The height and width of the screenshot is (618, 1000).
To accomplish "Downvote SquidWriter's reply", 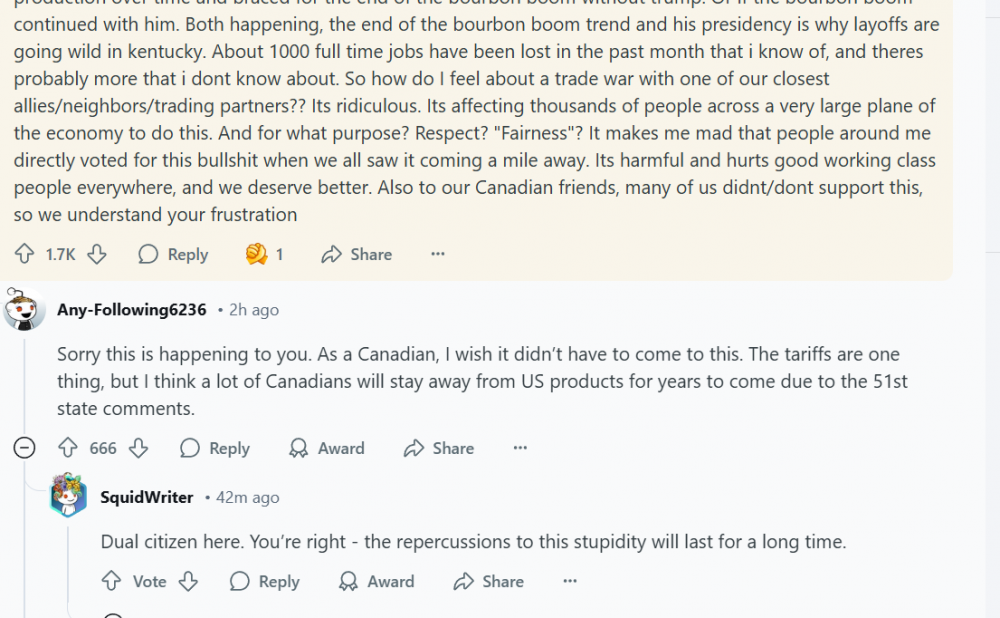I will (x=189, y=582).
